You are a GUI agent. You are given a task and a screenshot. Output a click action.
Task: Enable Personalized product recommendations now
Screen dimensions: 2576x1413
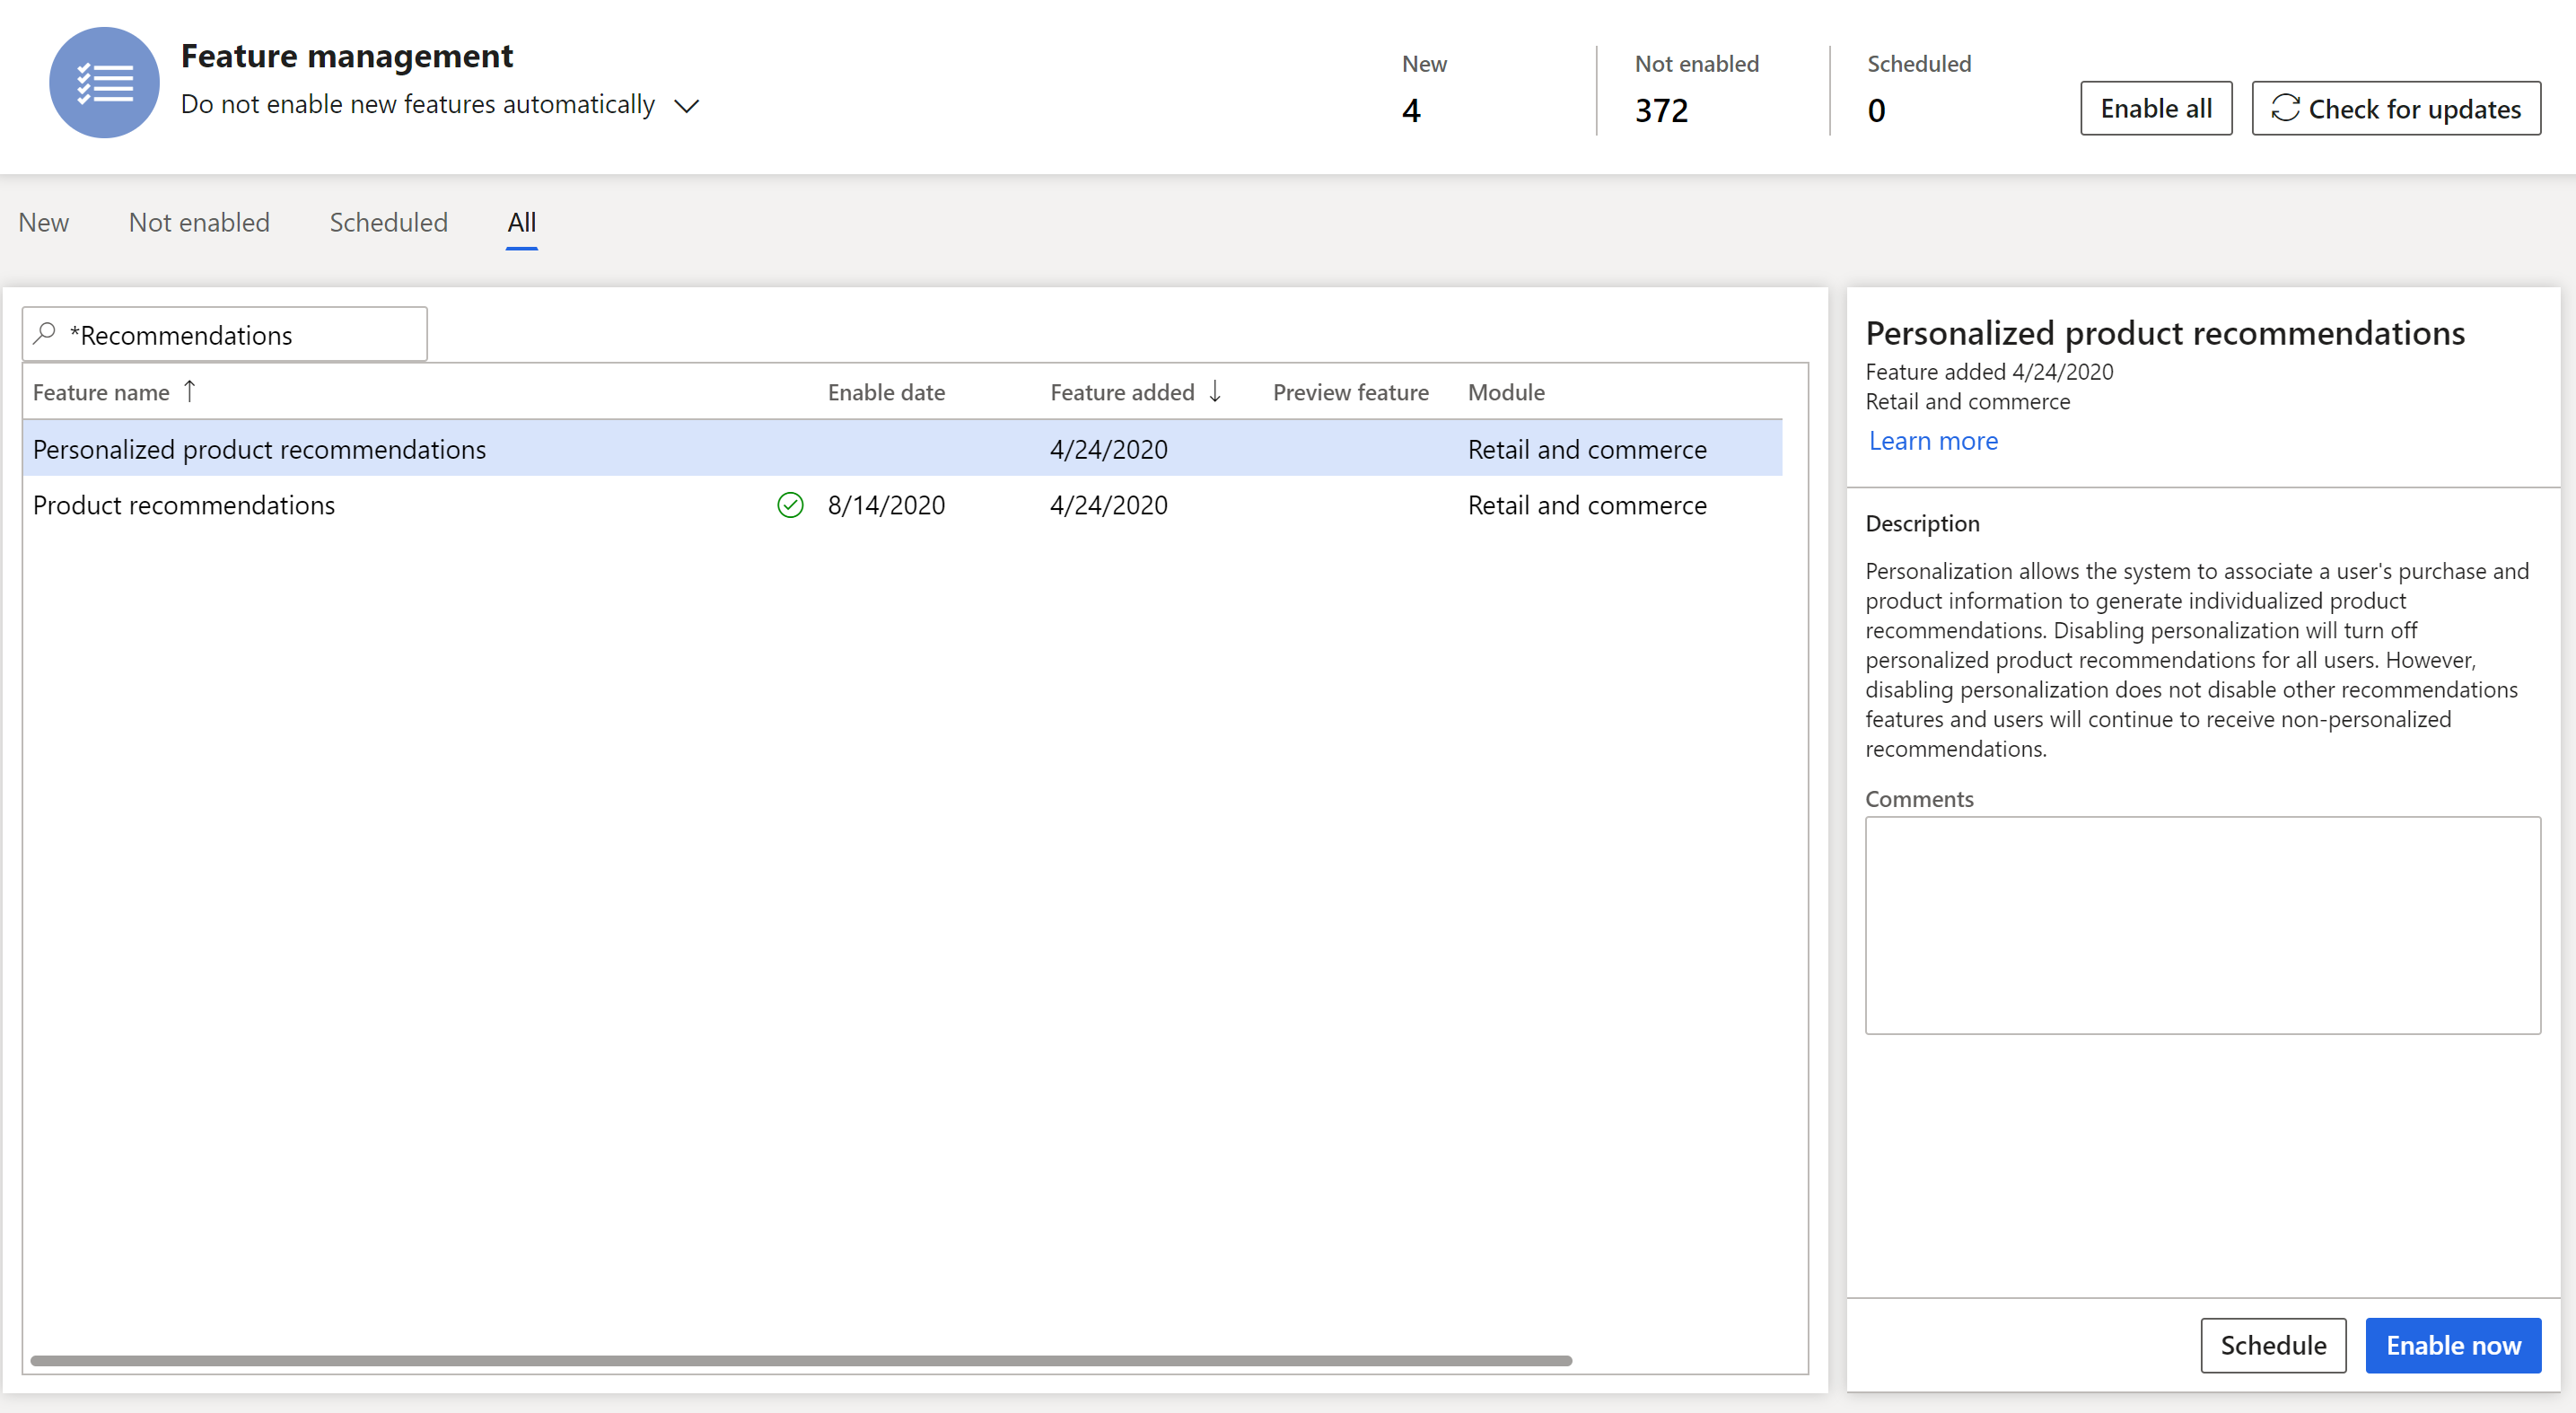[2448, 1345]
